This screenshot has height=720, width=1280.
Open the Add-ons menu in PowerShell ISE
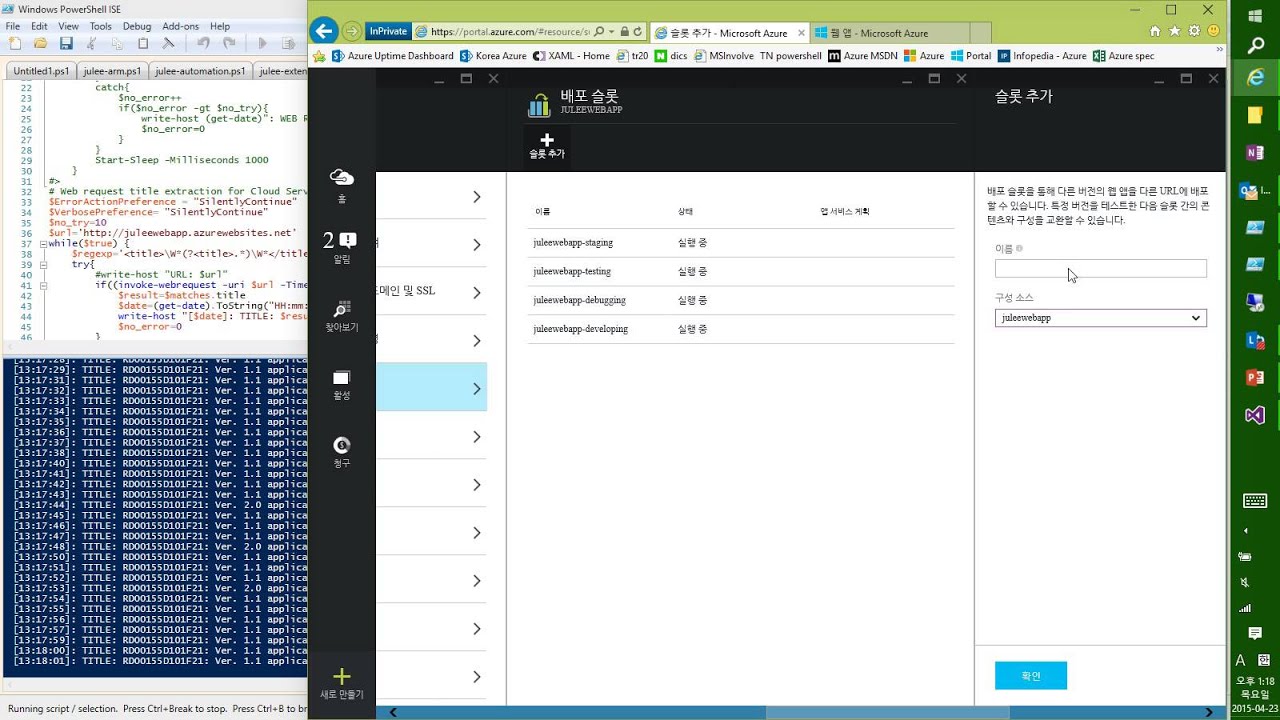(181, 26)
